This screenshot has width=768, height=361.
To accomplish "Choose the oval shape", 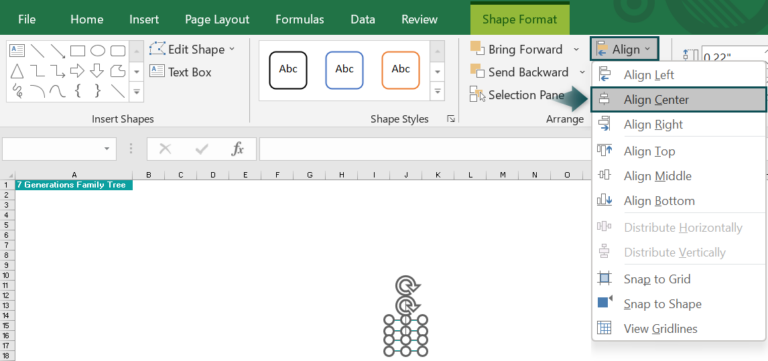I will pyautogui.click(x=97, y=50).
